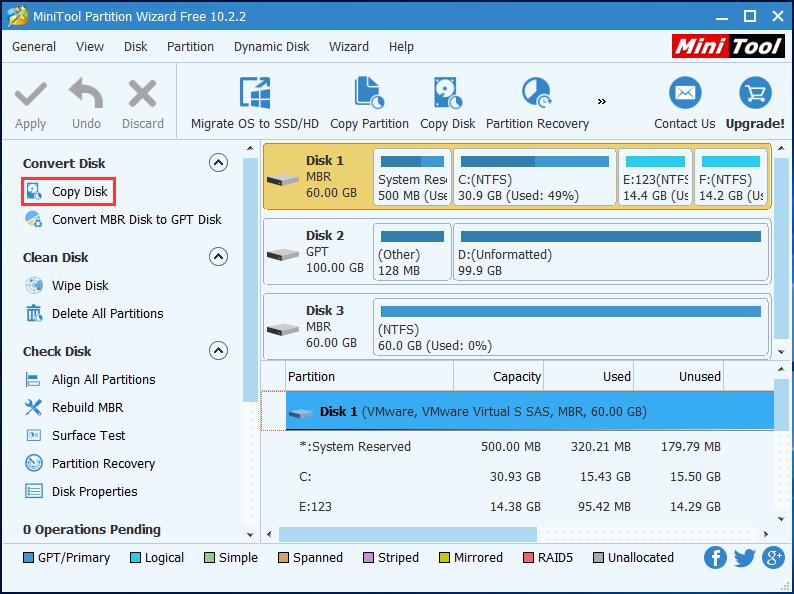Image resolution: width=794 pixels, height=594 pixels.
Task: Minimize the Partition Wizard window
Action: [722, 18]
